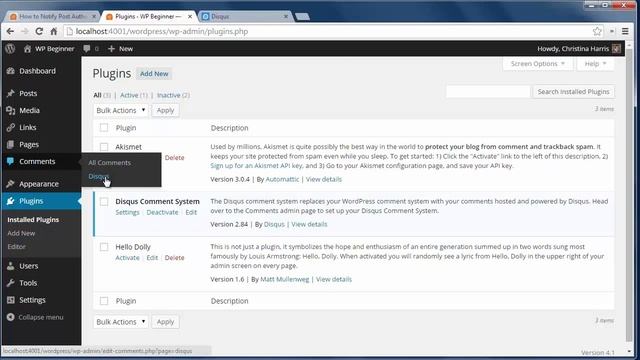The width and height of the screenshot is (640, 360).
Task: Filter plugins by Active
Action: pos(129,95)
